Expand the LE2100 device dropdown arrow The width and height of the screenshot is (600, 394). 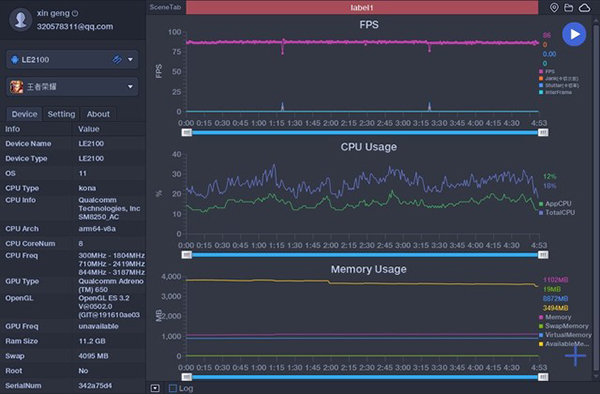[x=130, y=59]
